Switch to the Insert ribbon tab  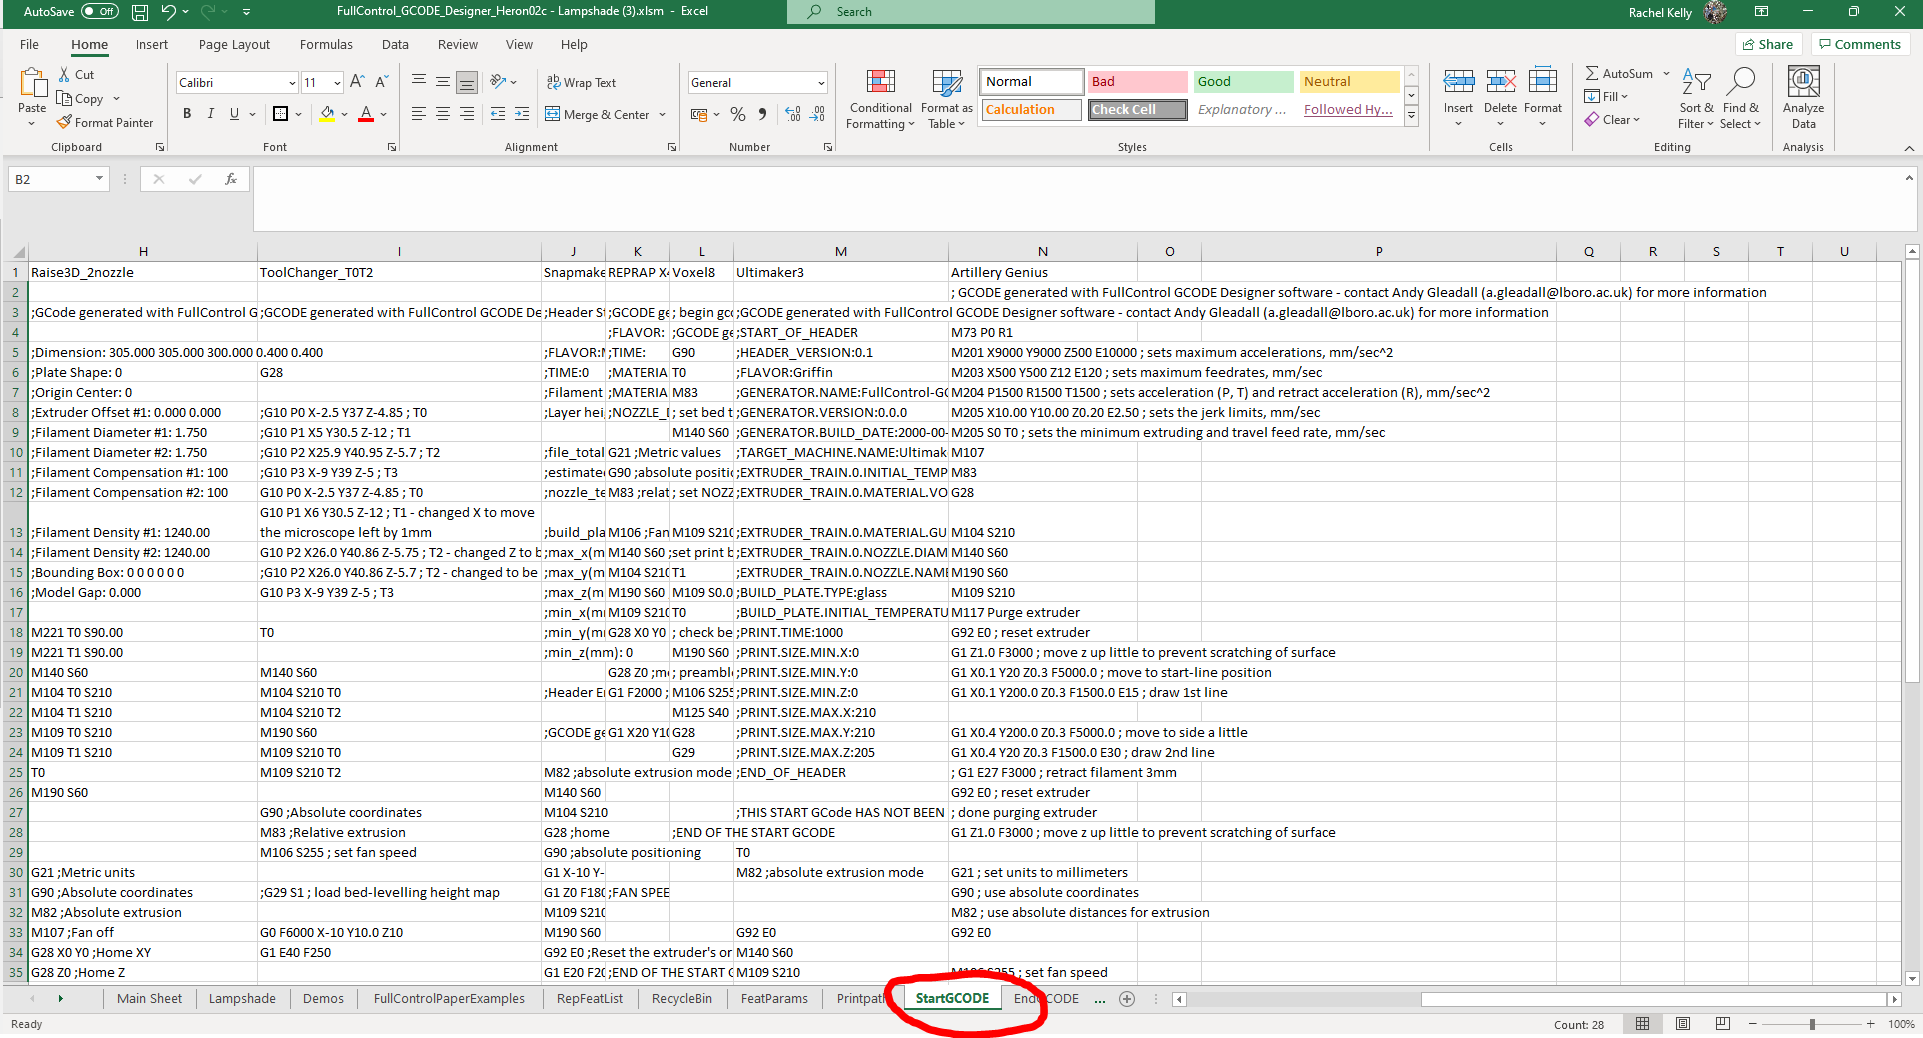152,45
